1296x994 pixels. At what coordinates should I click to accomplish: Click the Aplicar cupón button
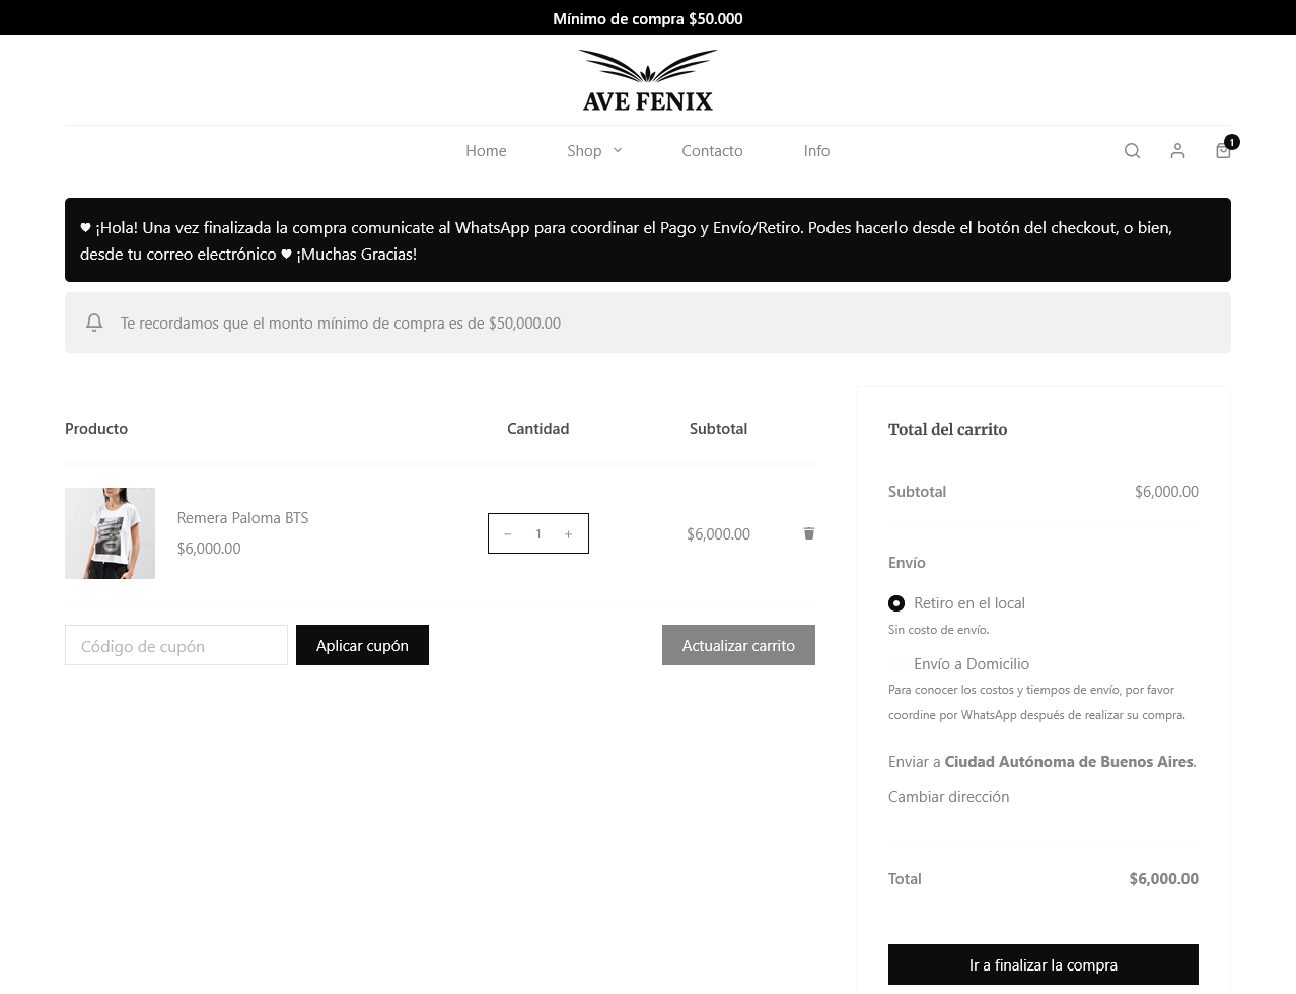click(362, 645)
